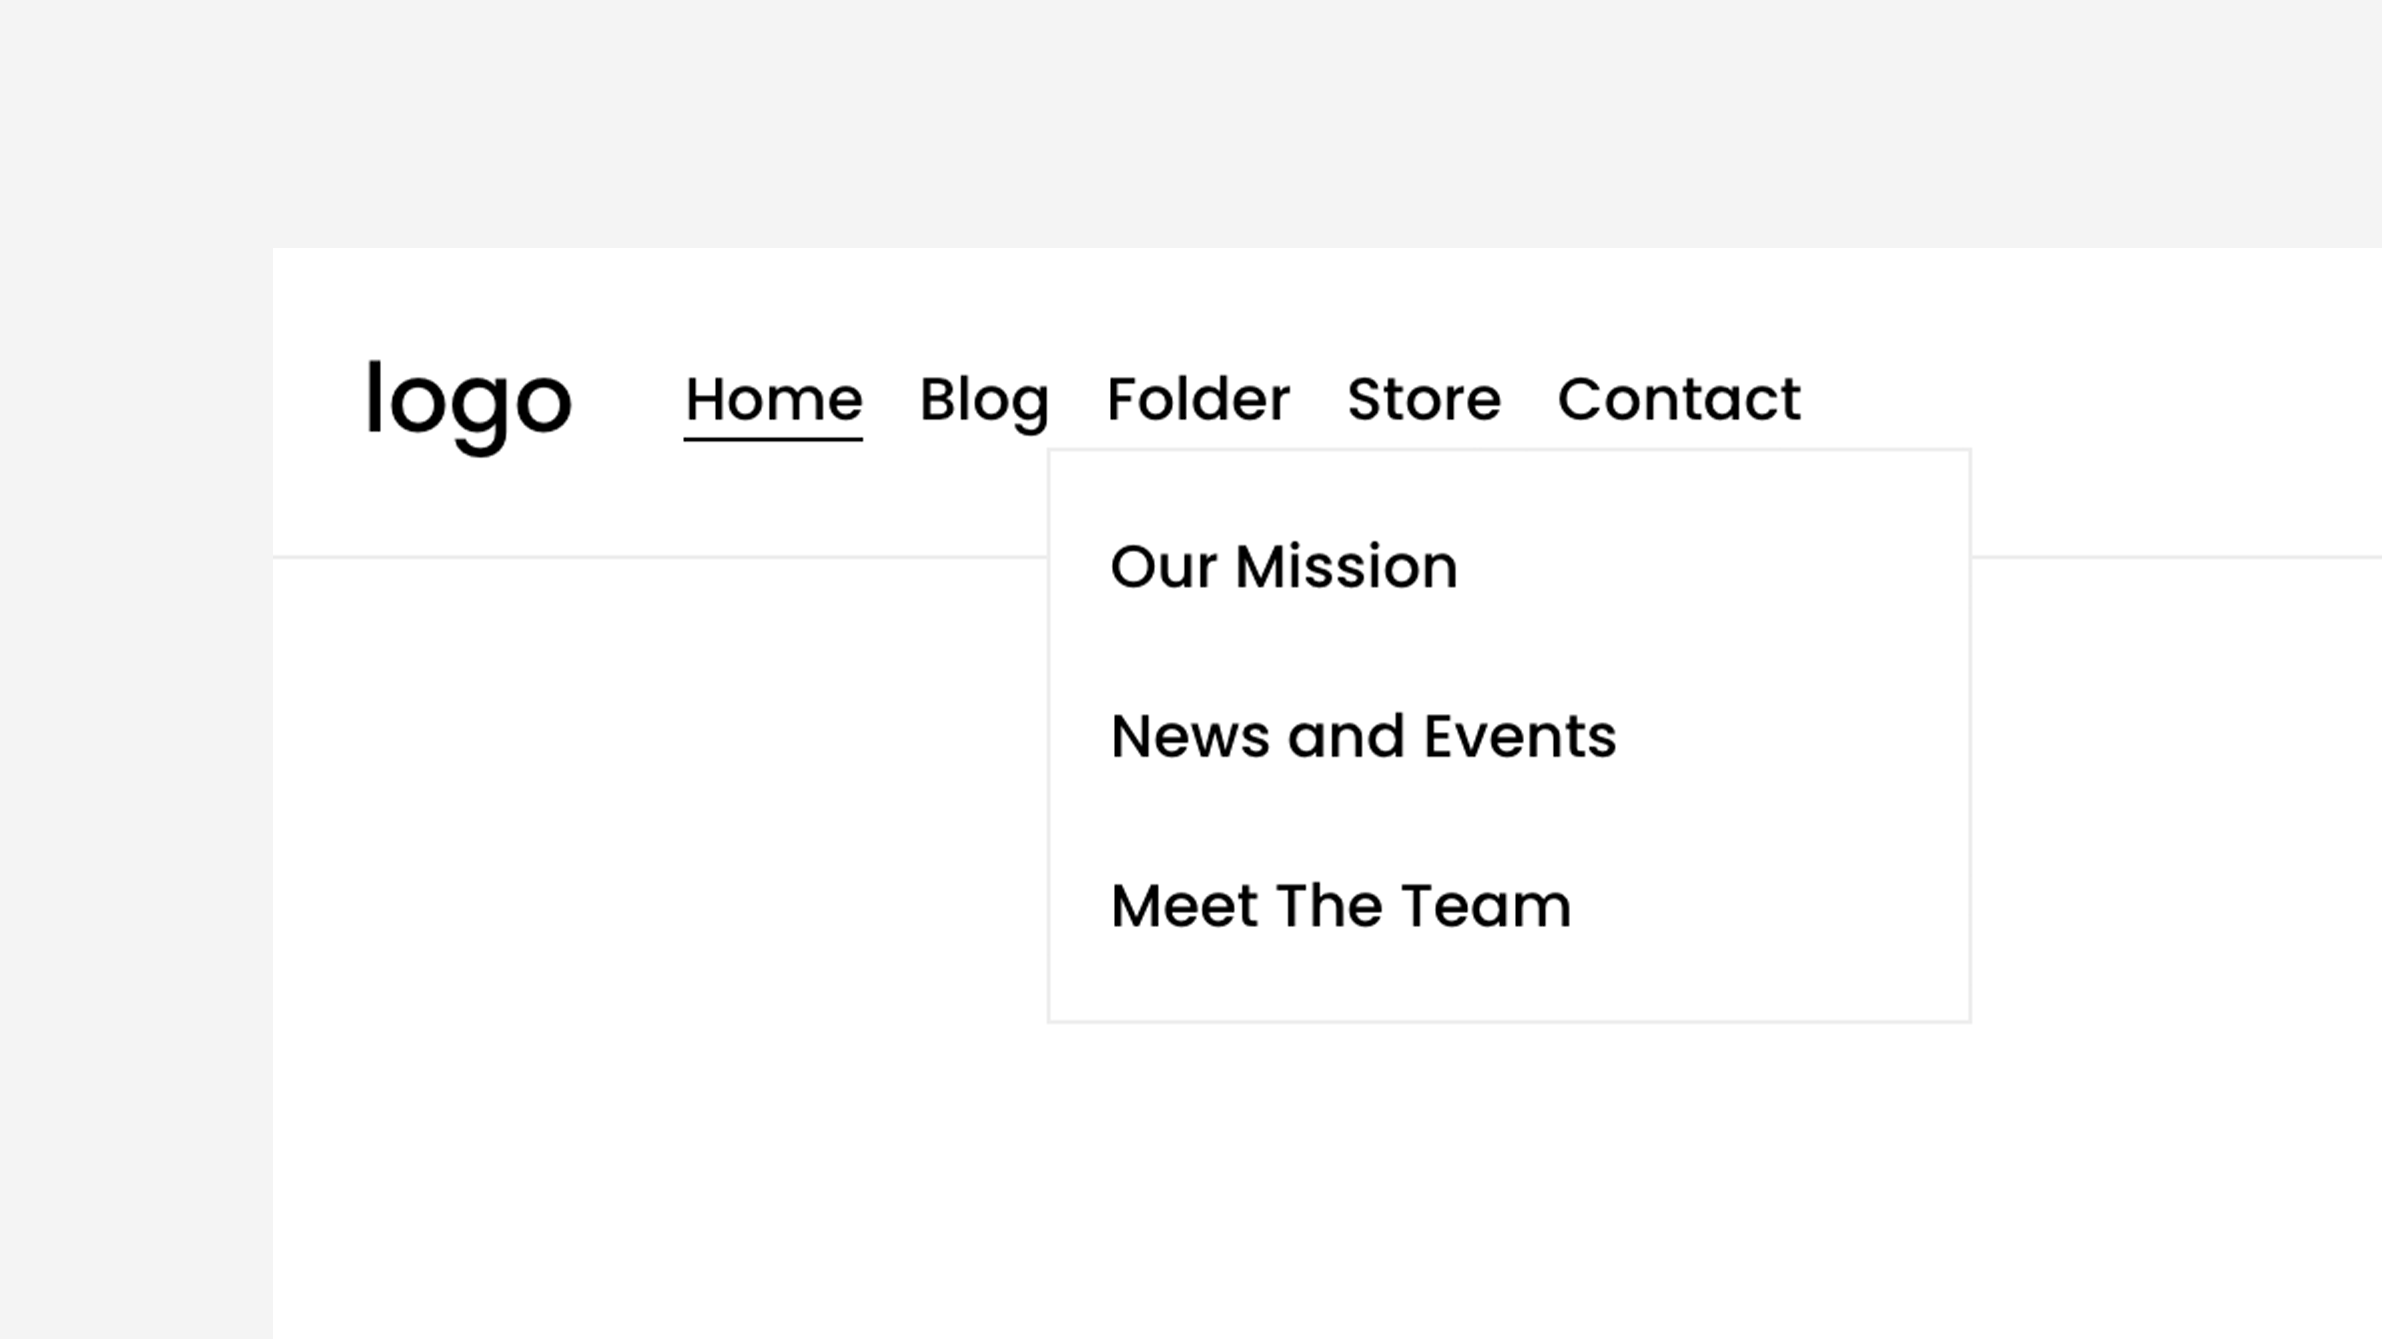2382x1339 pixels.
Task: Click Folder in the navigation bar
Action: click(x=1198, y=399)
